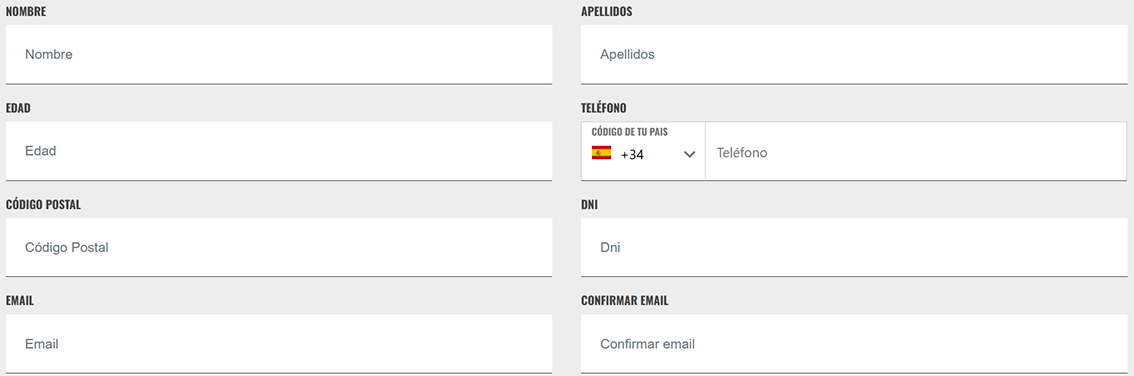Click the Spain flag icon
This screenshot has height=376, width=1134.
(x=601, y=153)
